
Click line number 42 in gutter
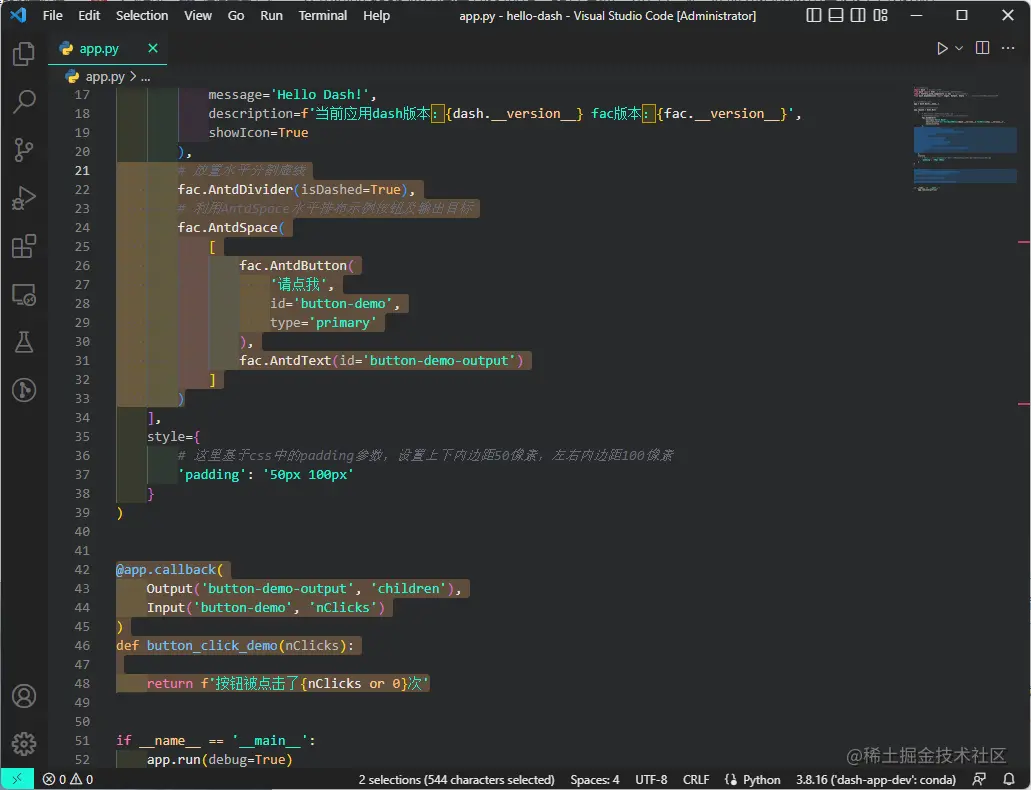[82, 570]
